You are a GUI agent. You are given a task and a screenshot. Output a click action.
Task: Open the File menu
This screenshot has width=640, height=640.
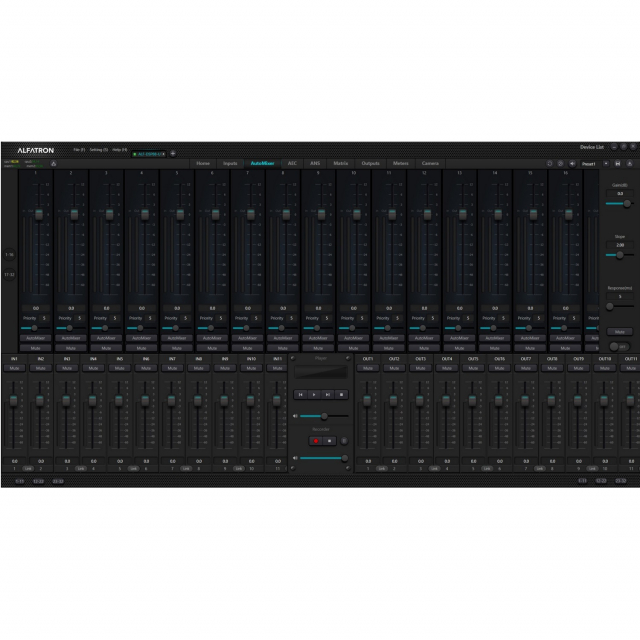click(x=79, y=149)
